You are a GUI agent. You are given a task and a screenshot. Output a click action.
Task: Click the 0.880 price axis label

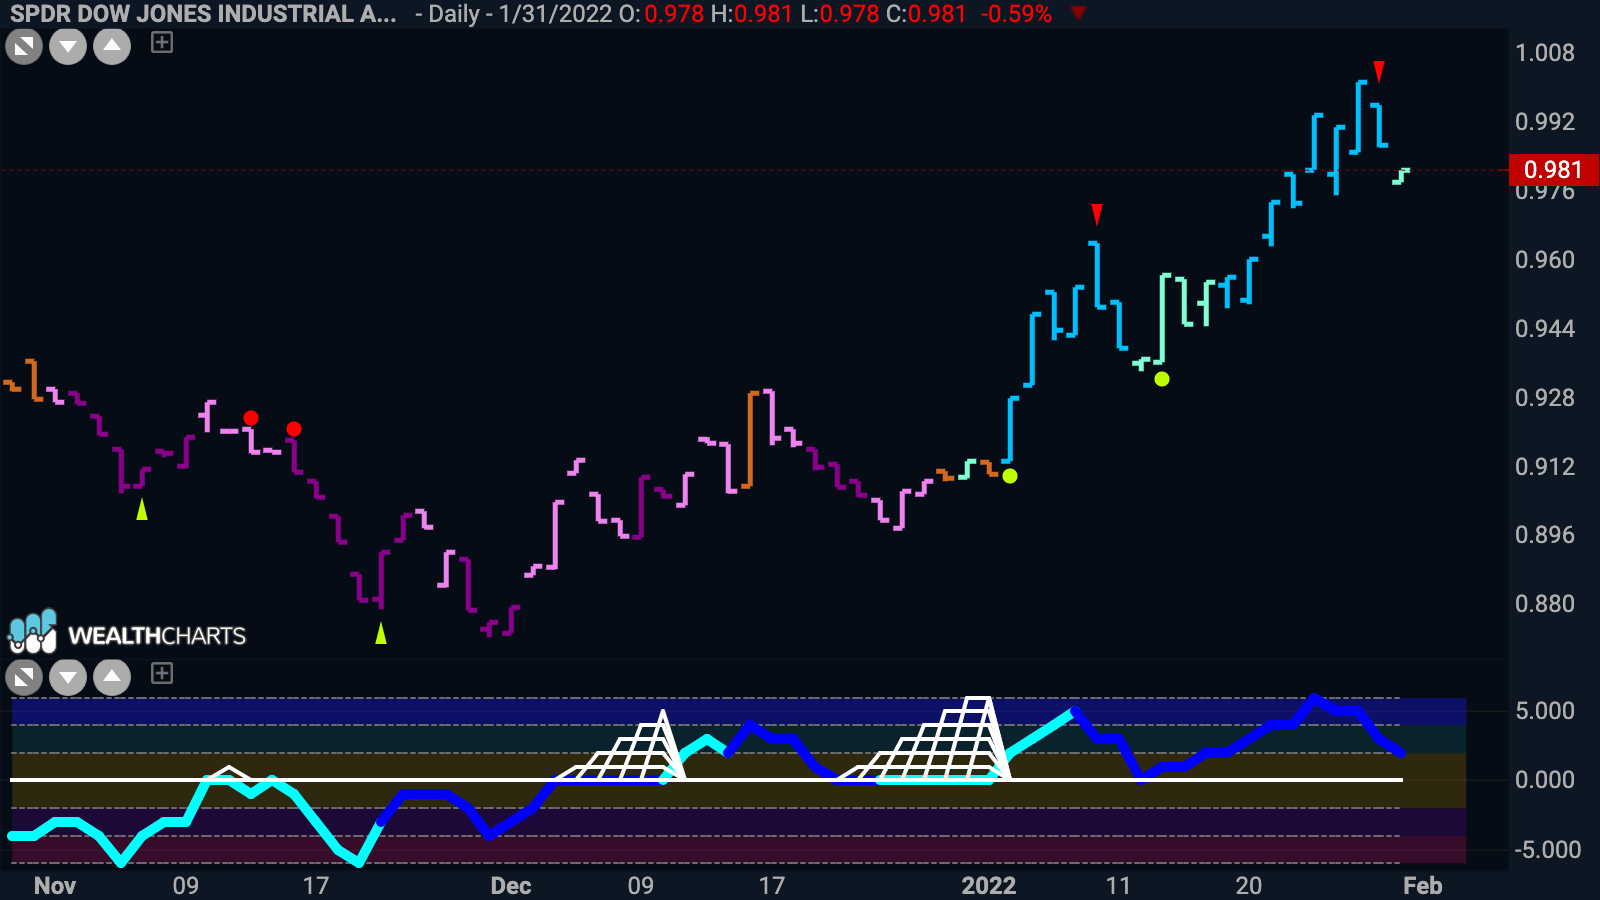pos(1545,604)
